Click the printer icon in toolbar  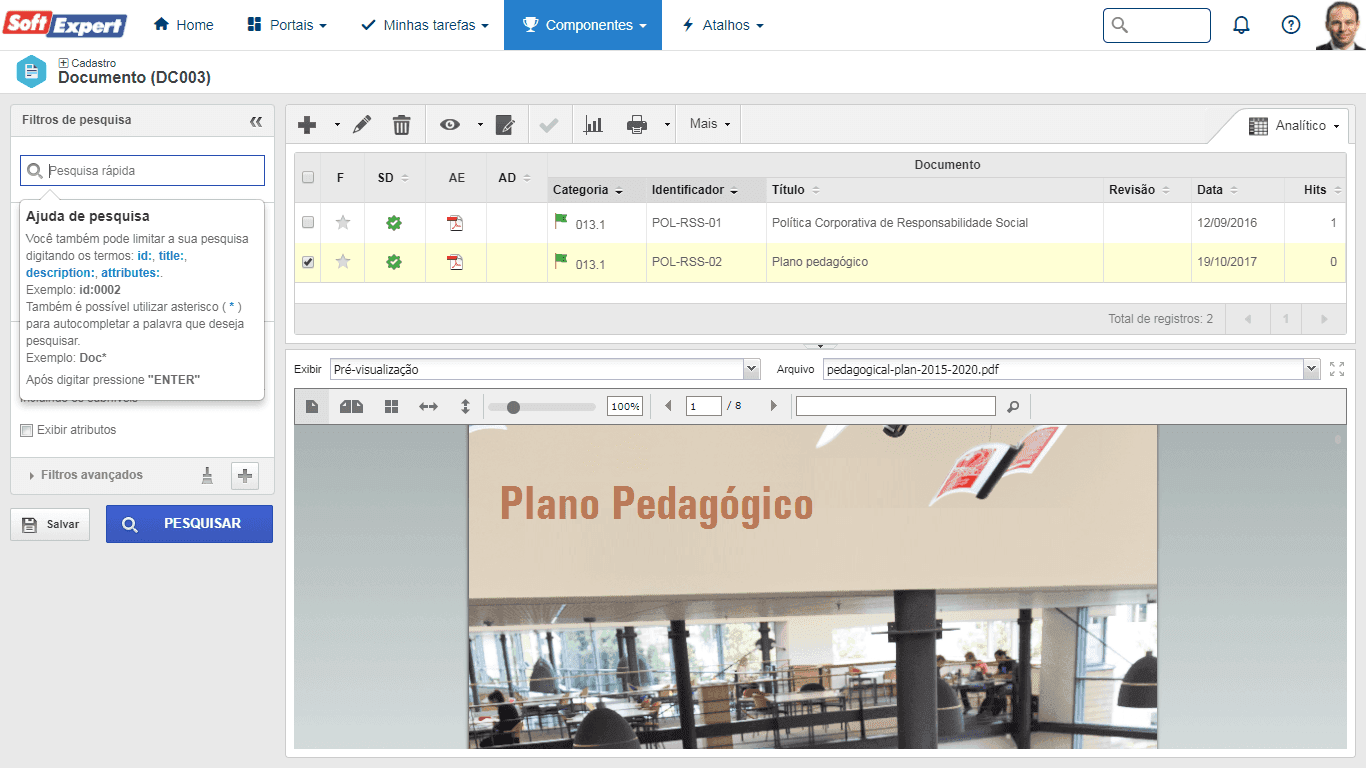click(636, 125)
